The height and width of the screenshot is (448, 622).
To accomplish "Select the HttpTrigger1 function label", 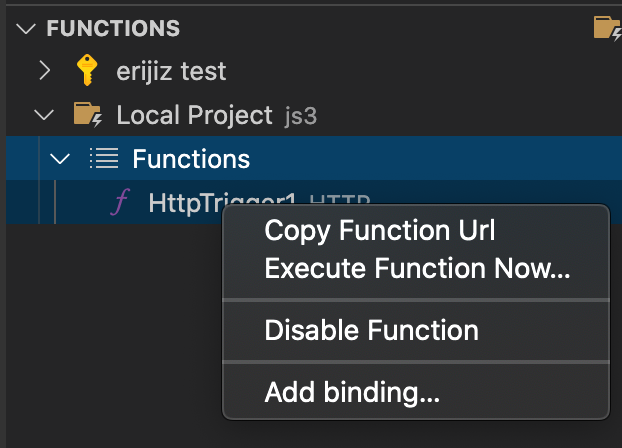I will point(185,200).
